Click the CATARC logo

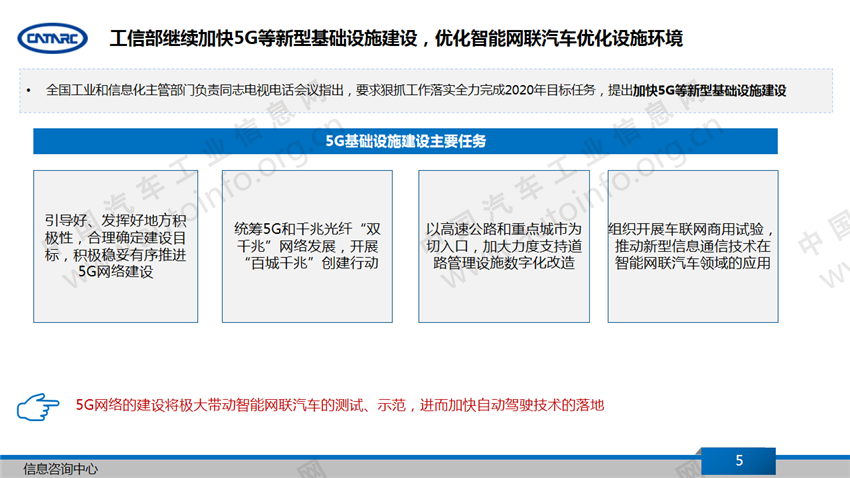tap(53, 38)
